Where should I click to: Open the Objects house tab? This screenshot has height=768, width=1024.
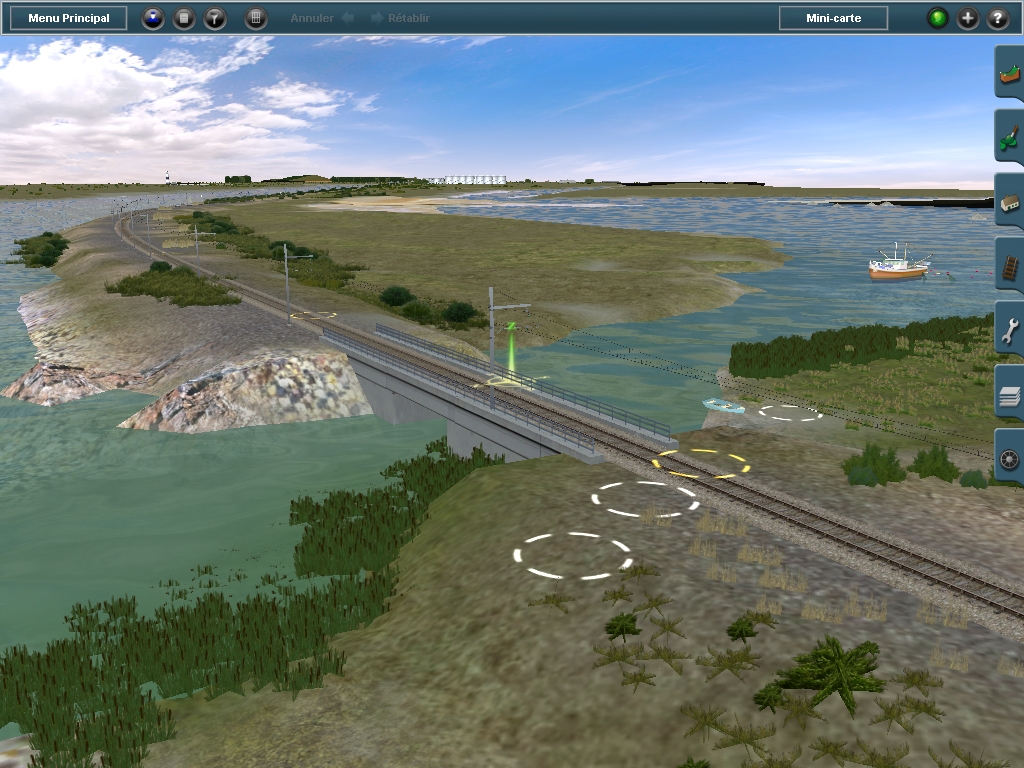pos(1009,201)
